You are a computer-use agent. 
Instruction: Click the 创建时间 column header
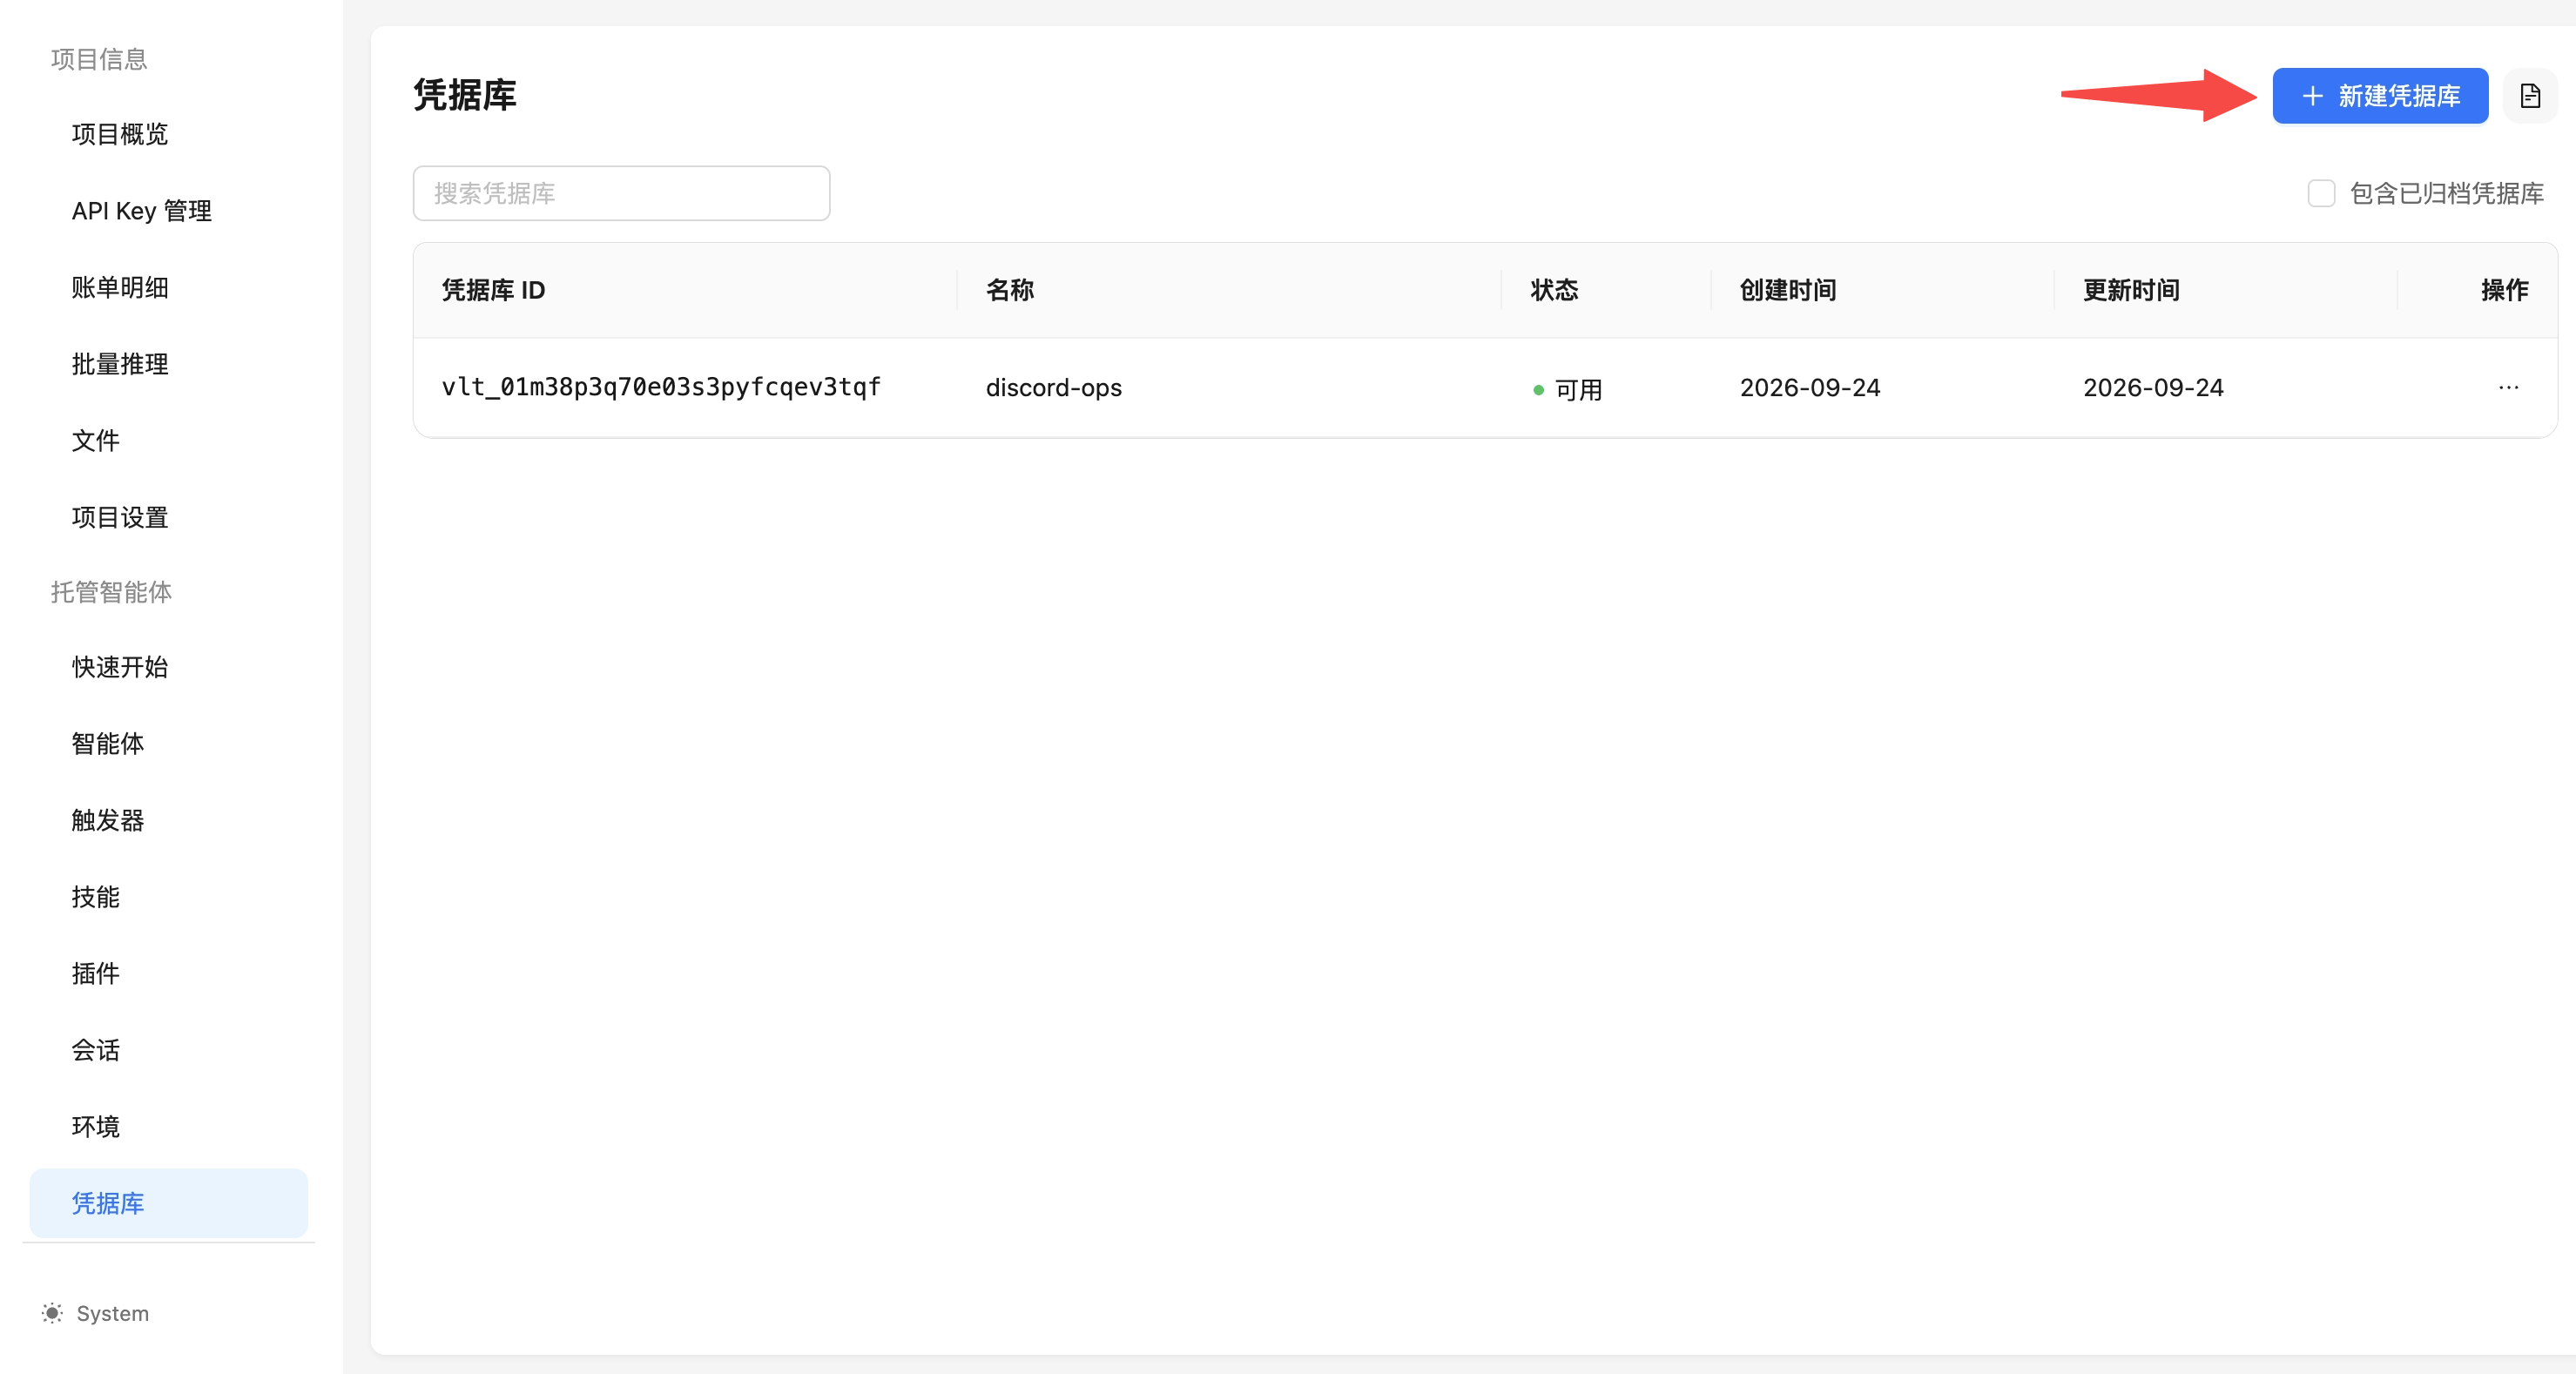point(1788,290)
